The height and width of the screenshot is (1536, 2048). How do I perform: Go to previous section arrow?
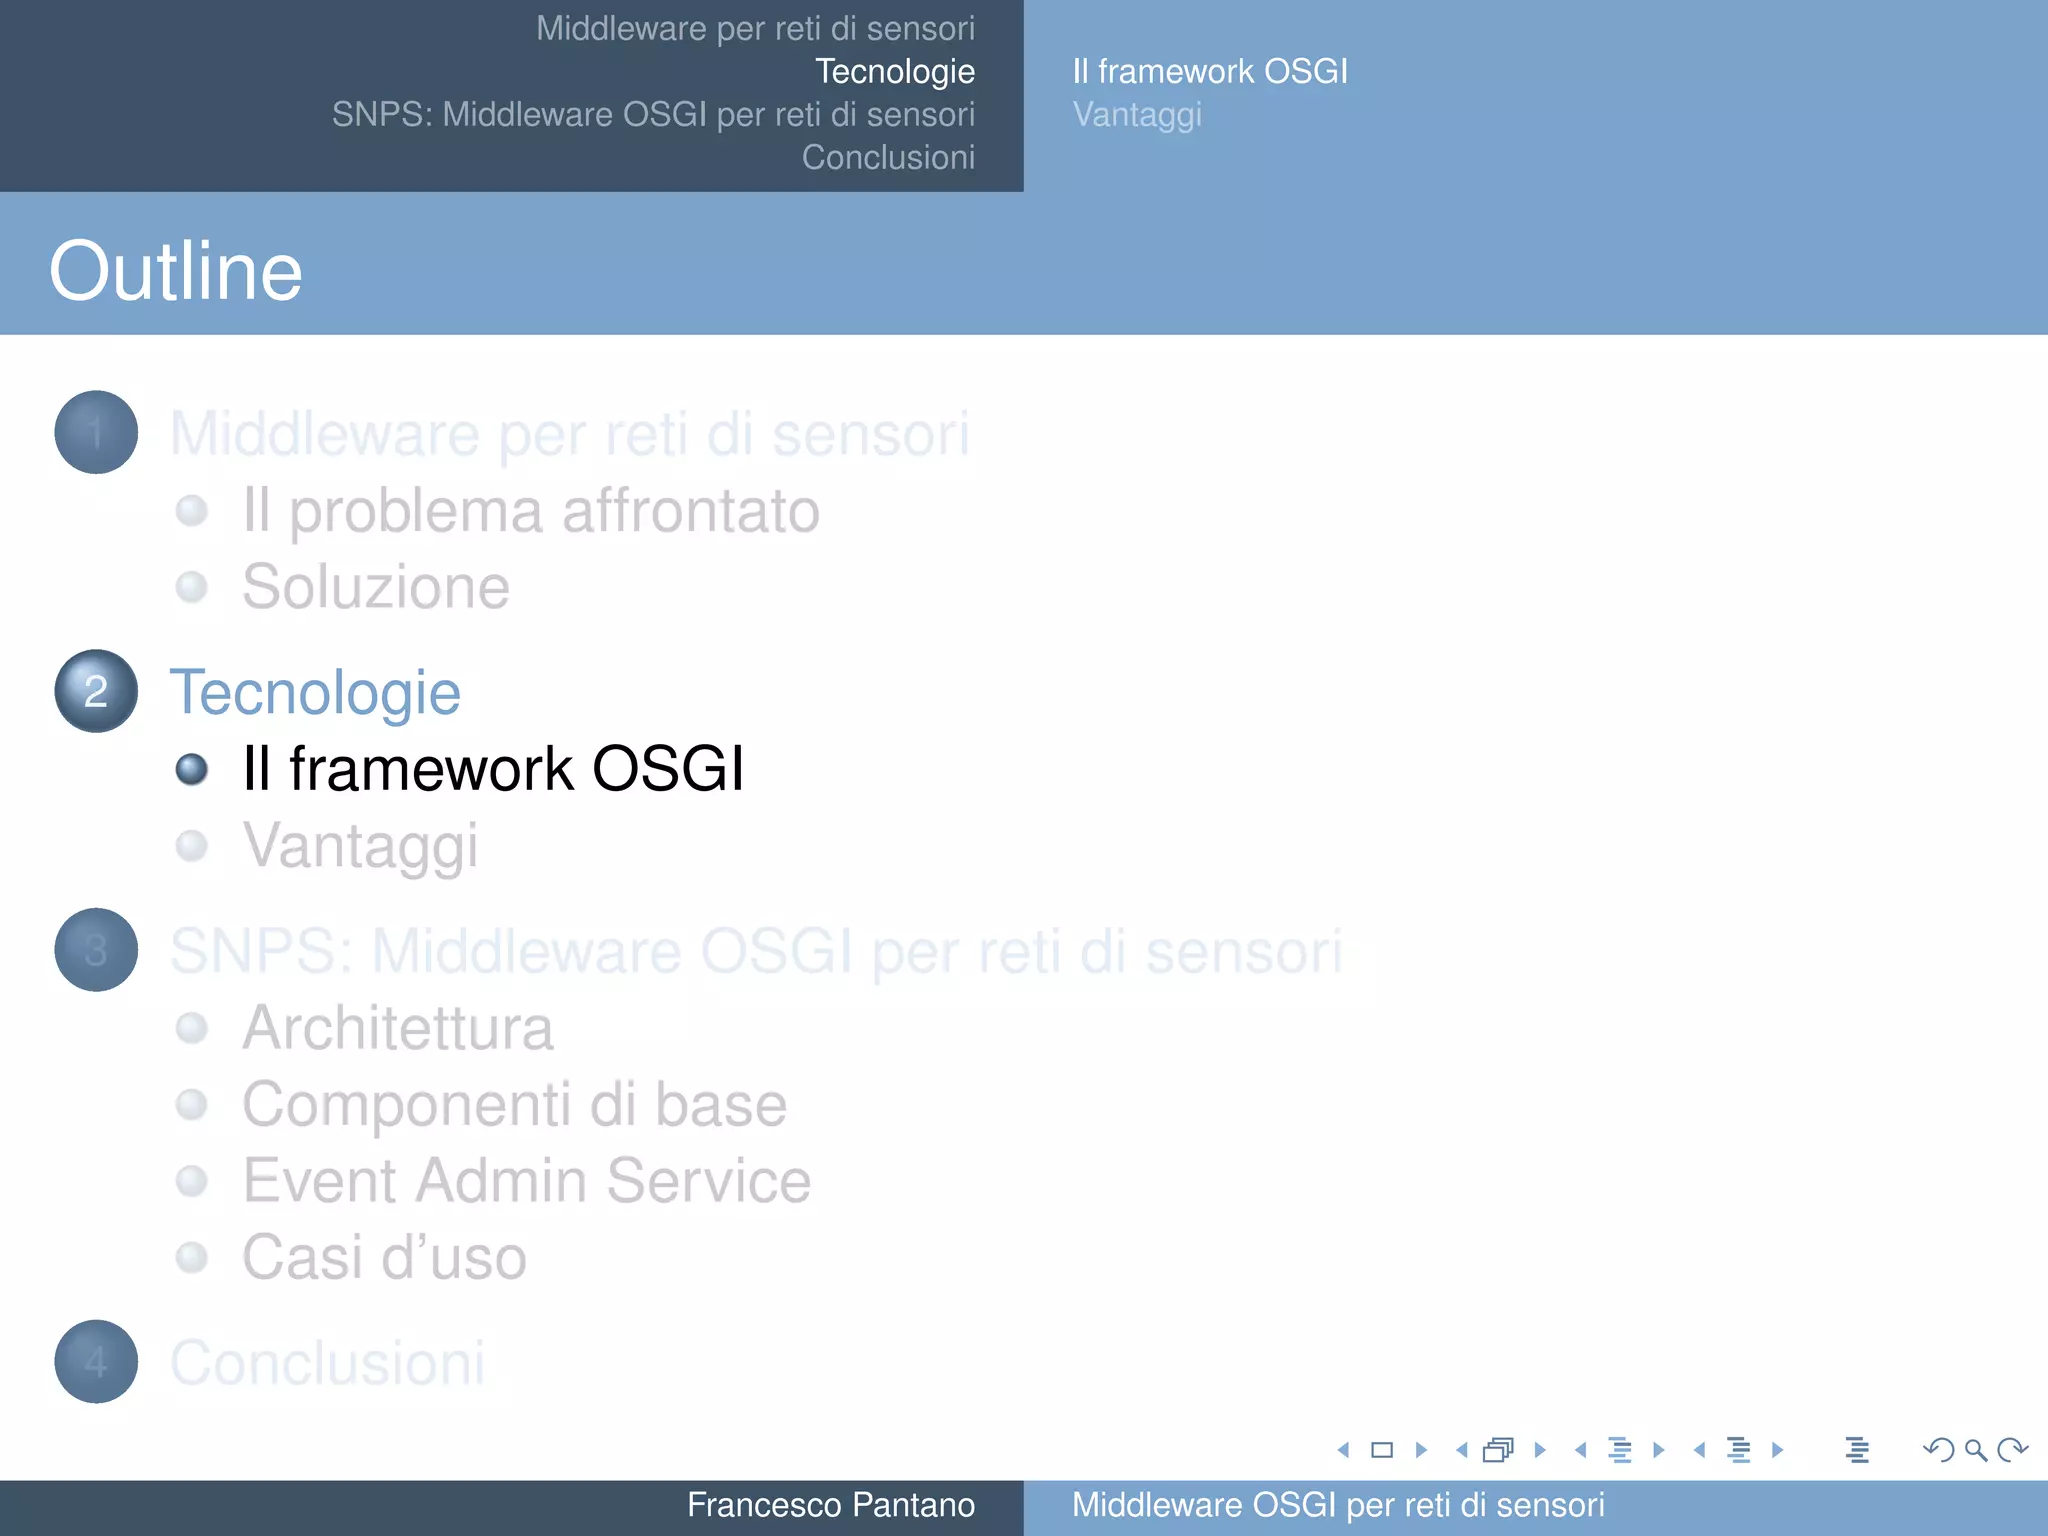click(1699, 1450)
